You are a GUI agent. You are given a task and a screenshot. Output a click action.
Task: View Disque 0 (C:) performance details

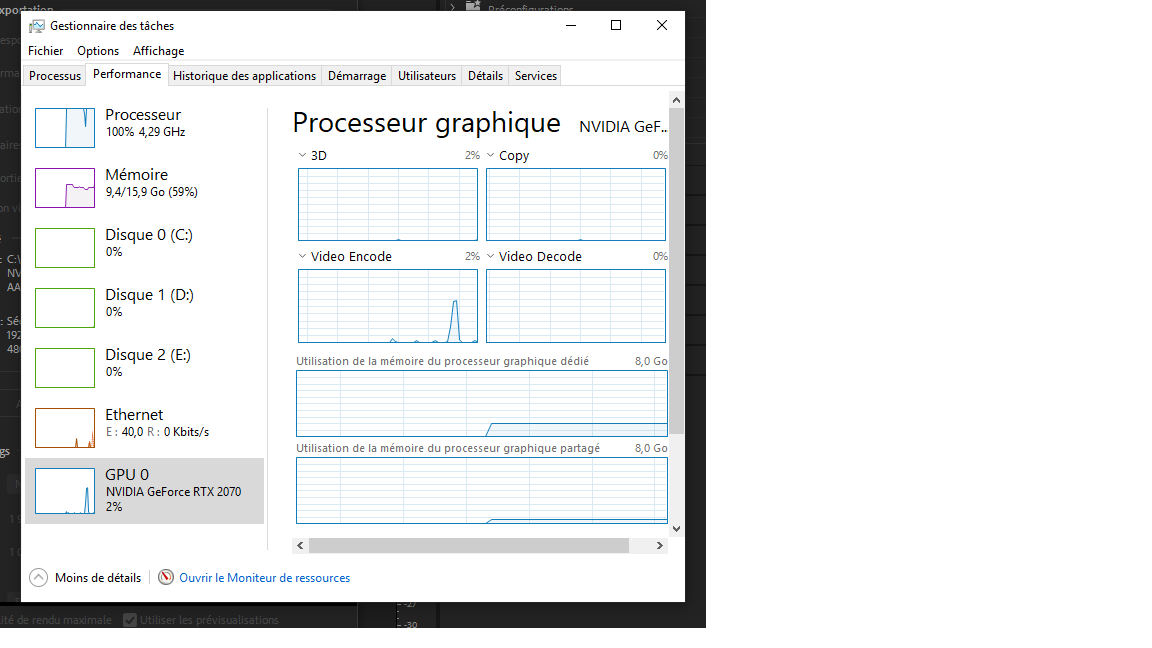pyautogui.click(x=143, y=242)
